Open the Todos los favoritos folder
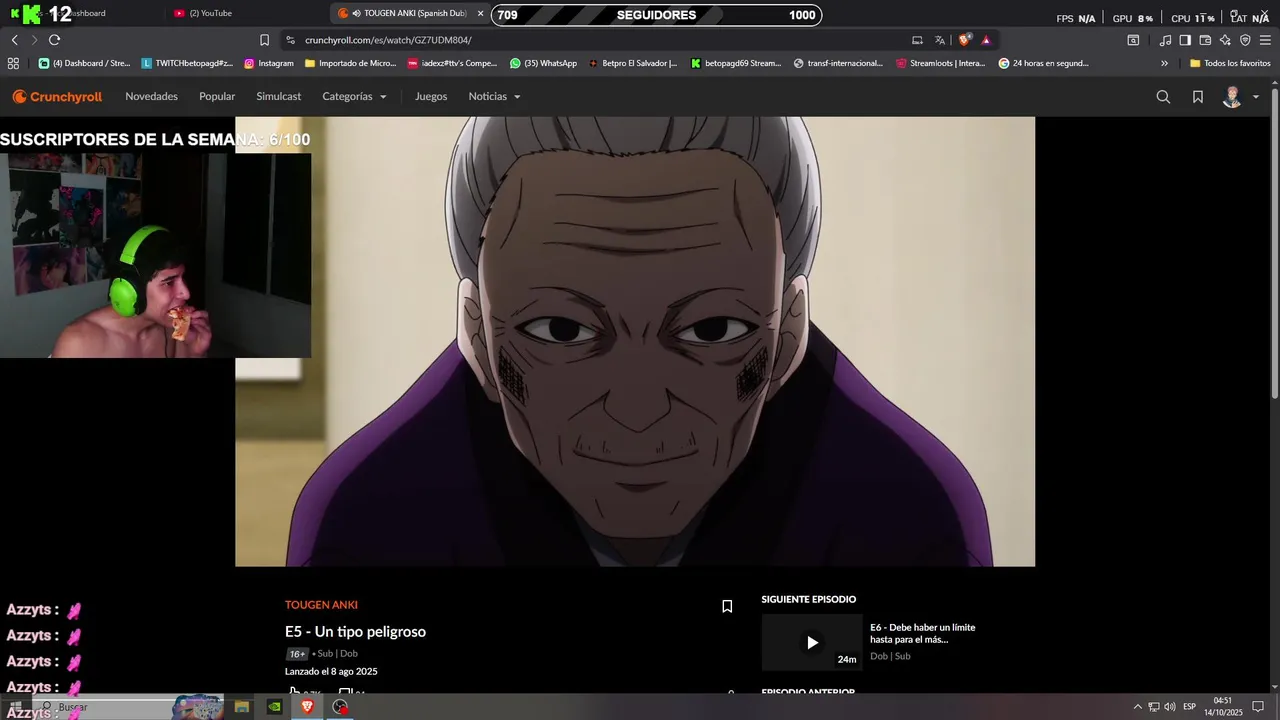This screenshot has width=1280, height=720. pos(1230,63)
